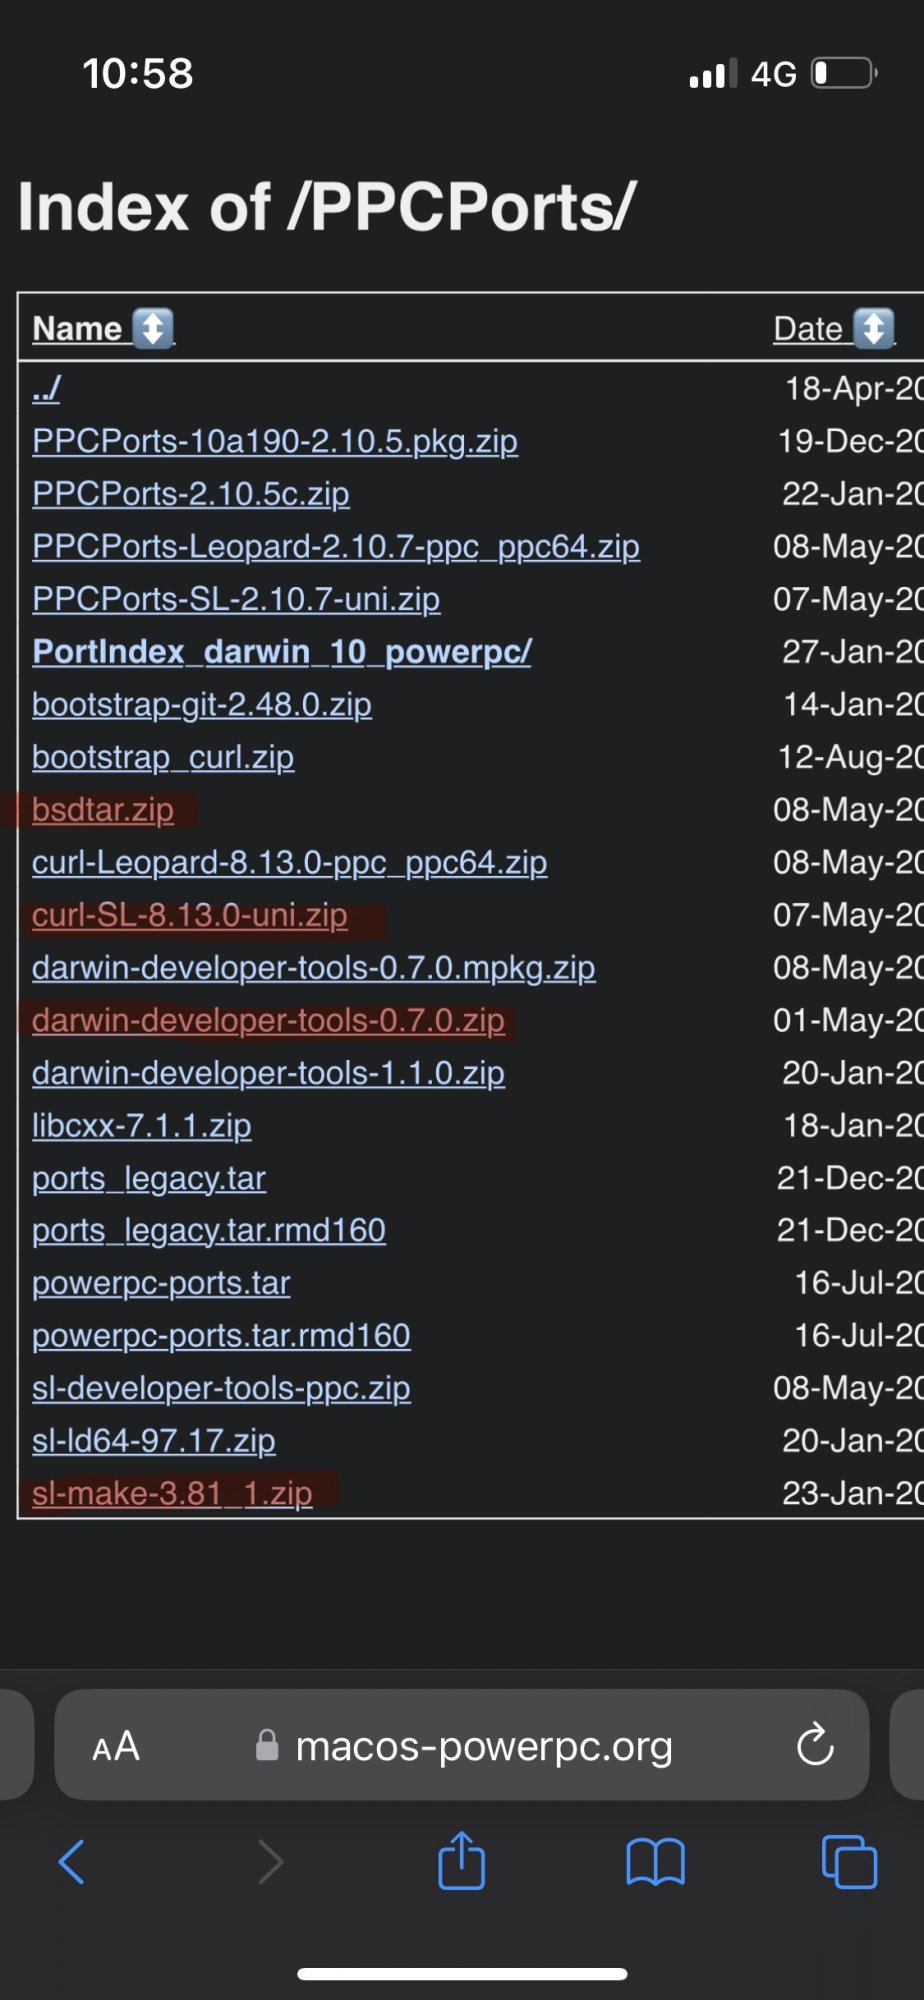The image size is (924, 2000).
Task: Download darwin-developer-tools-0.7.0.zip
Action: click(x=268, y=1020)
